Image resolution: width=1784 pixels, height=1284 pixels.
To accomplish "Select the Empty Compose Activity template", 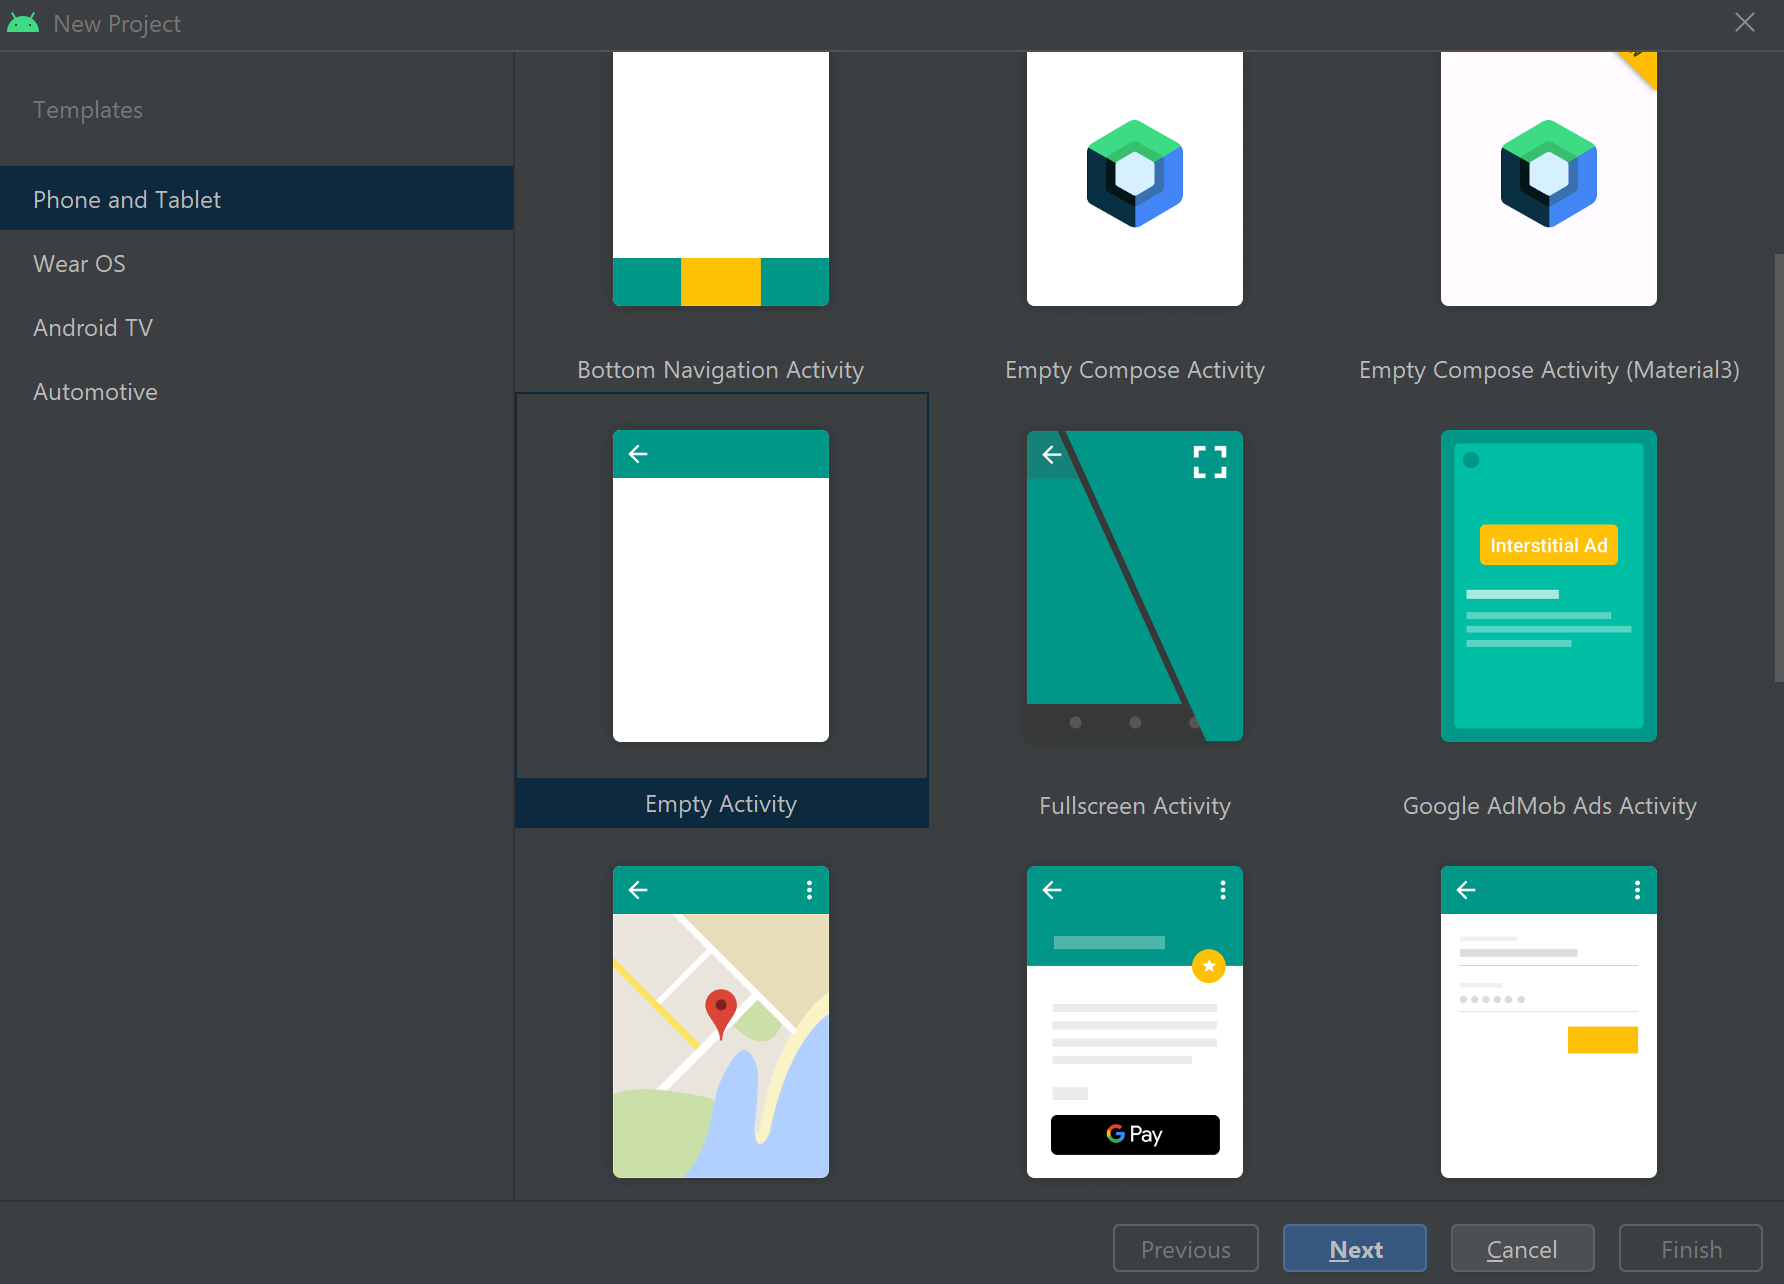I will coord(1134,178).
